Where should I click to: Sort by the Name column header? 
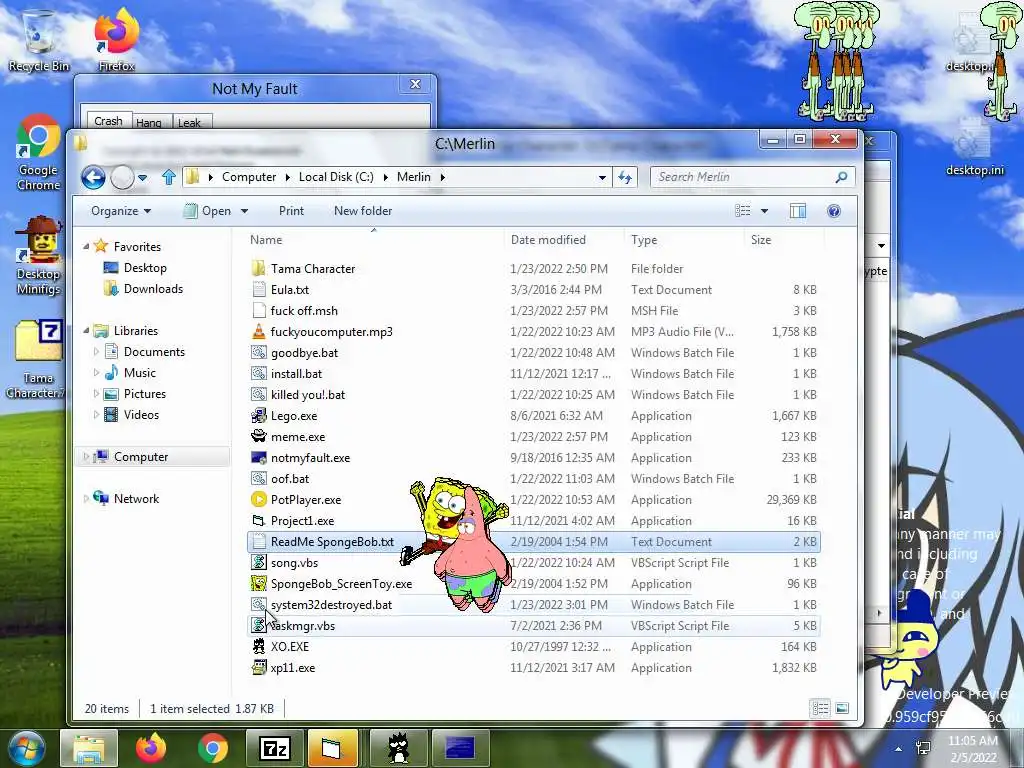pos(376,240)
